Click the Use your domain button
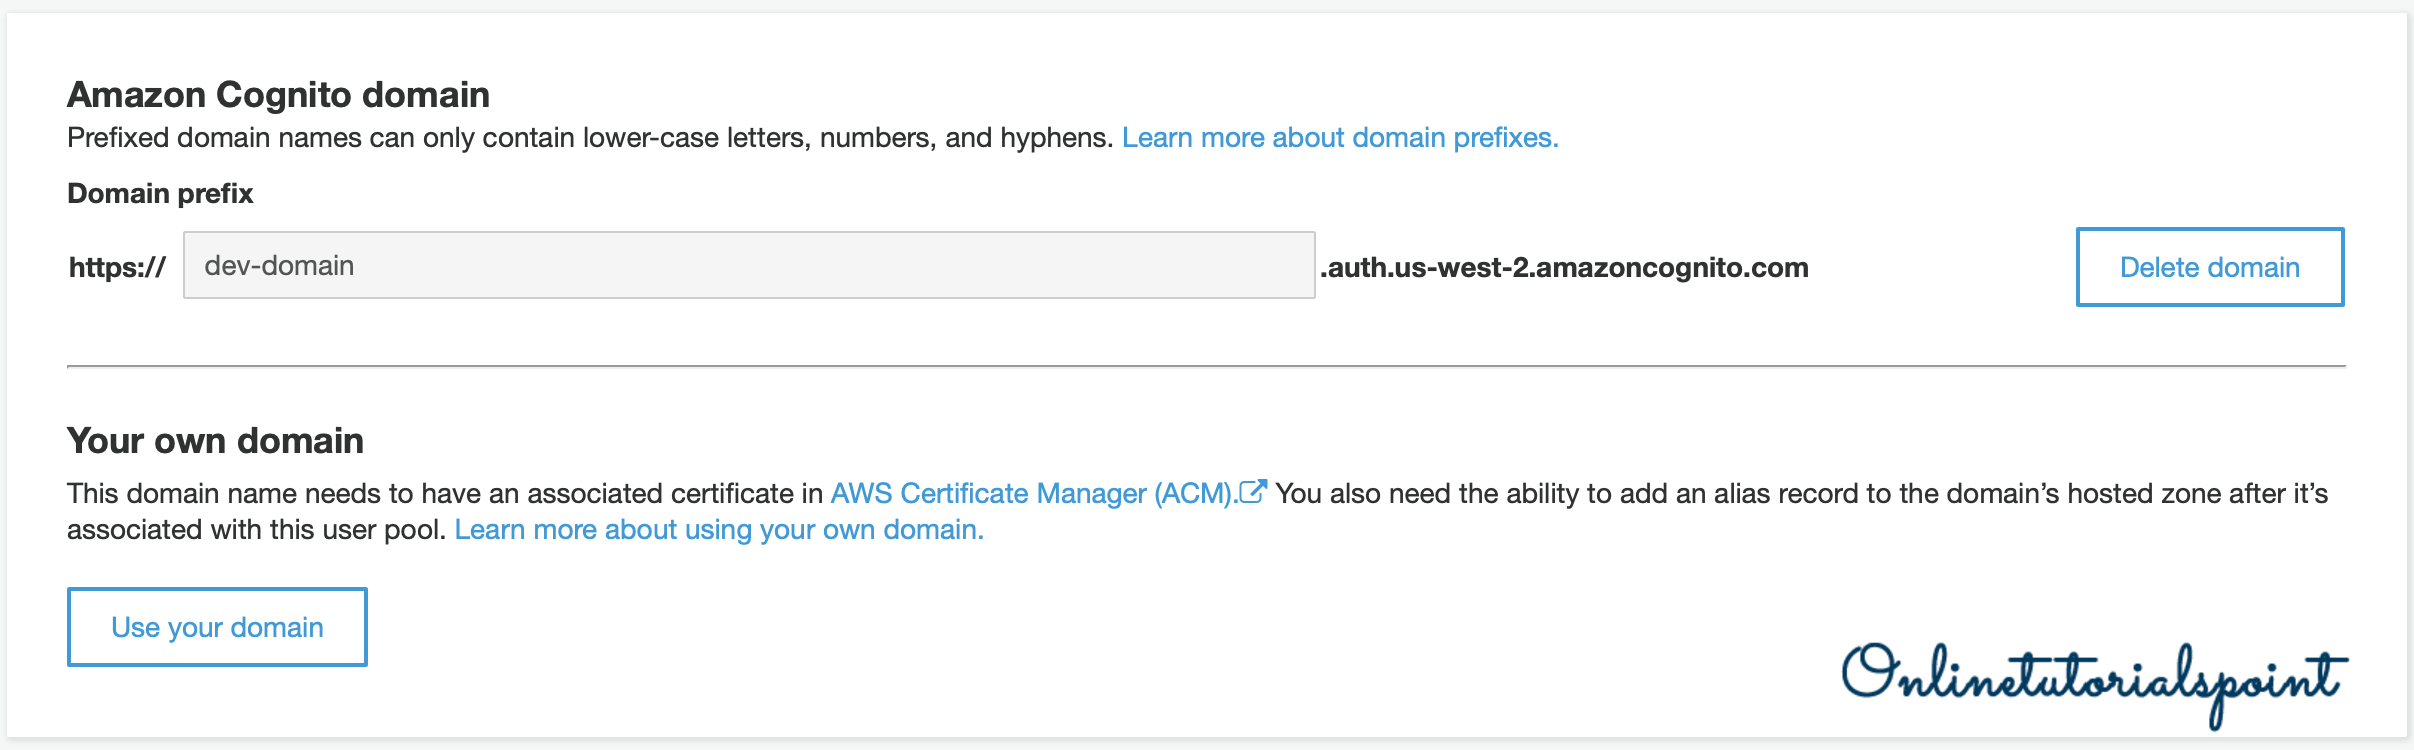The image size is (2414, 750). 217,627
